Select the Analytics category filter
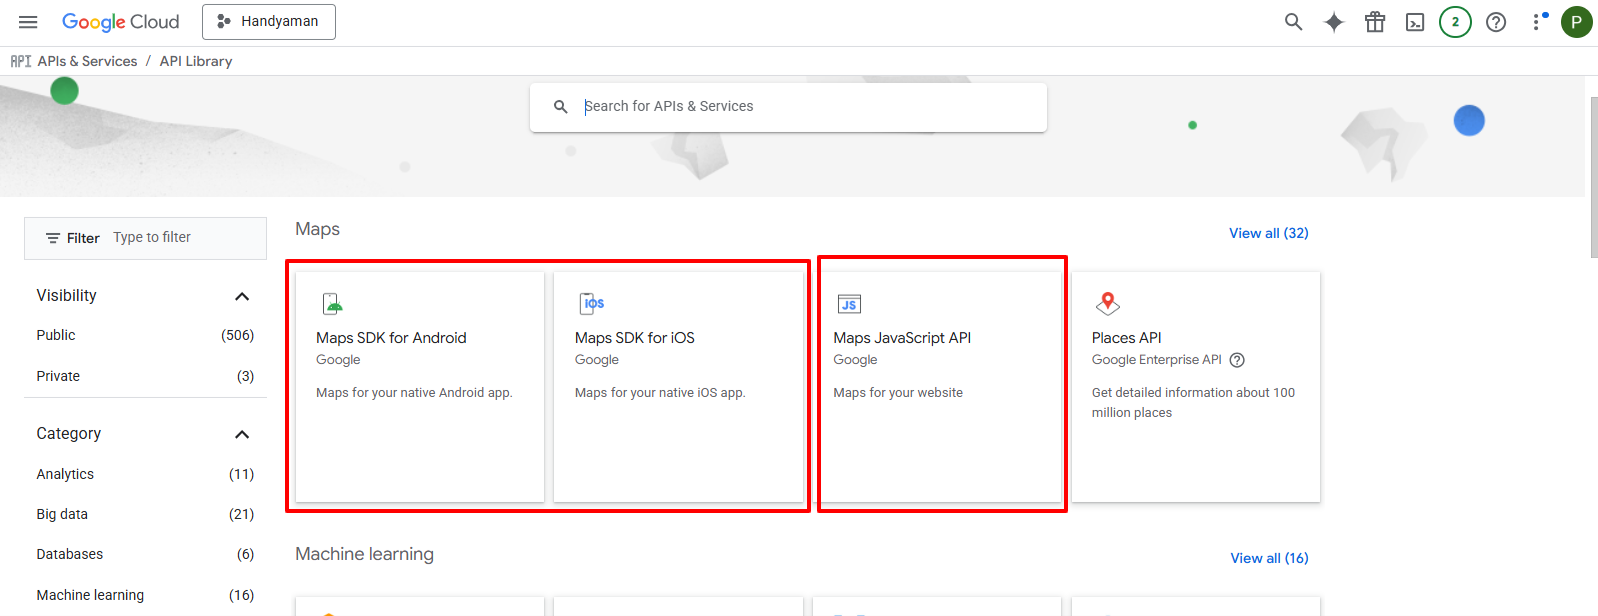The image size is (1598, 616). [65, 474]
